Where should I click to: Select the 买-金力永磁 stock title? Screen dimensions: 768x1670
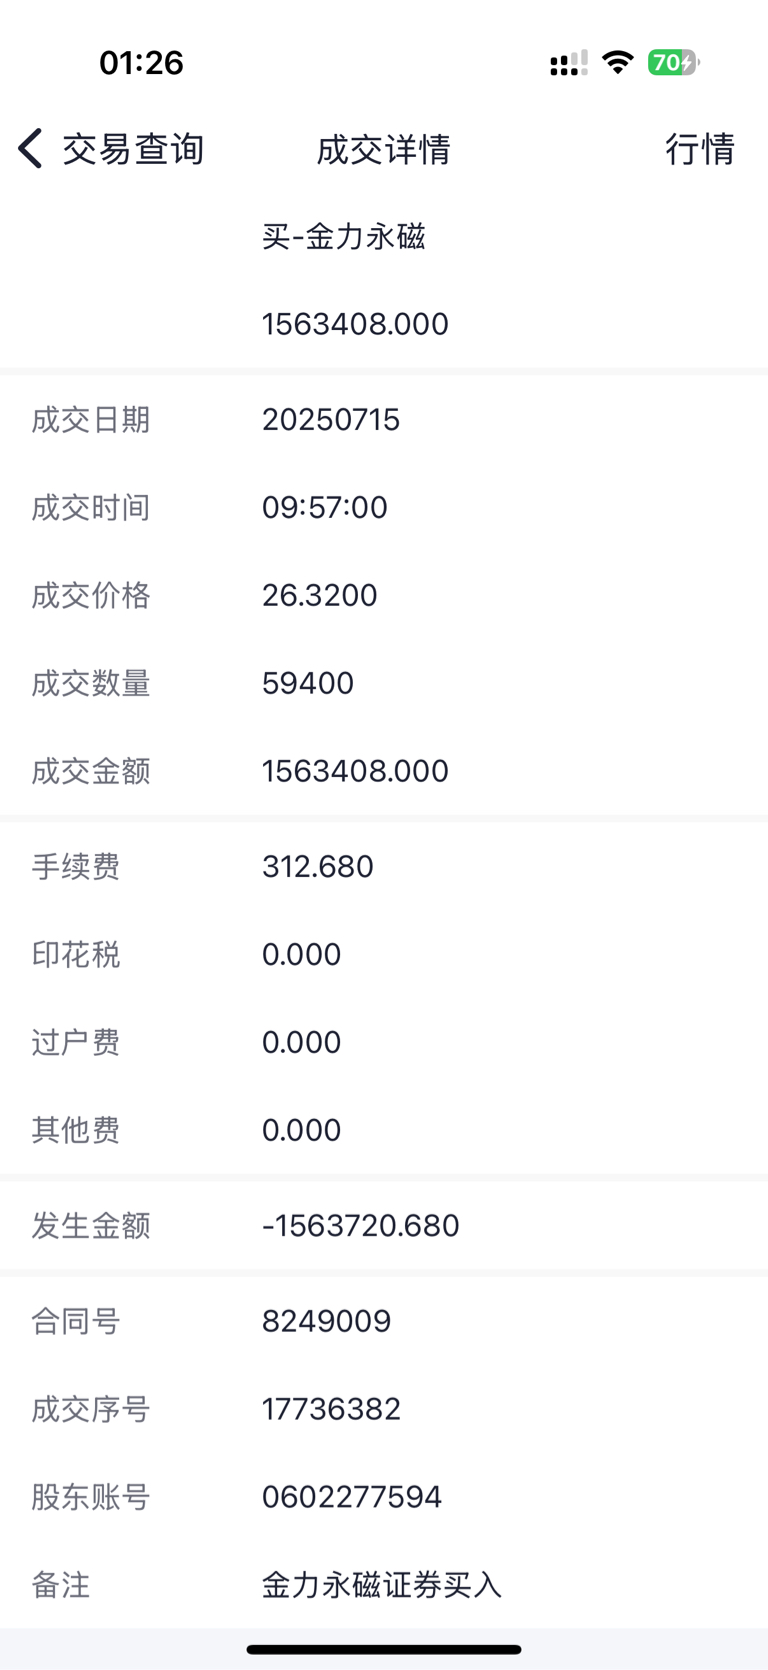pos(344,237)
